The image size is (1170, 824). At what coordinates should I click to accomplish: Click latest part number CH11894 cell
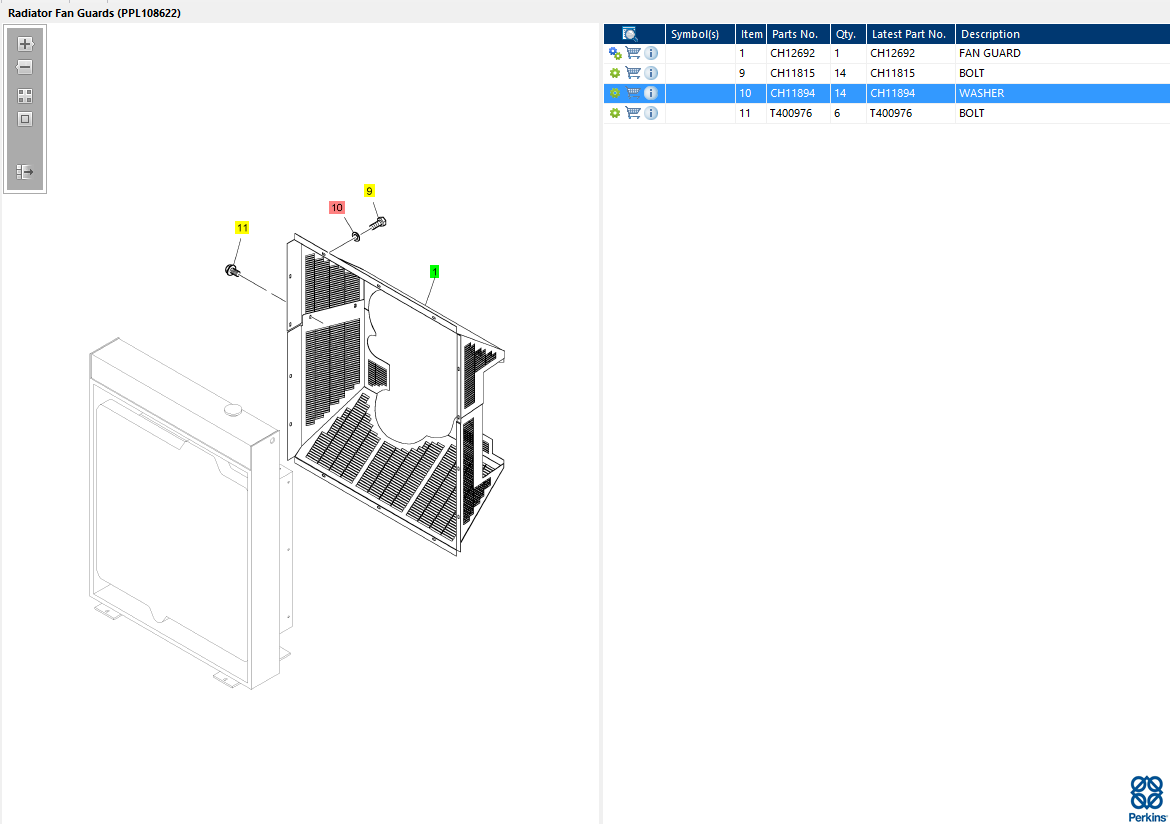pyautogui.click(x=910, y=93)
